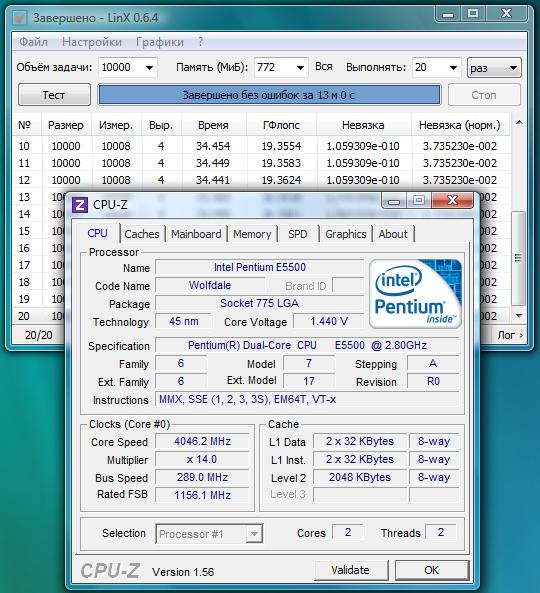Click the Стоп button in LinX
This screenshot has width=540, height=593.
click(x=484, y=95)
